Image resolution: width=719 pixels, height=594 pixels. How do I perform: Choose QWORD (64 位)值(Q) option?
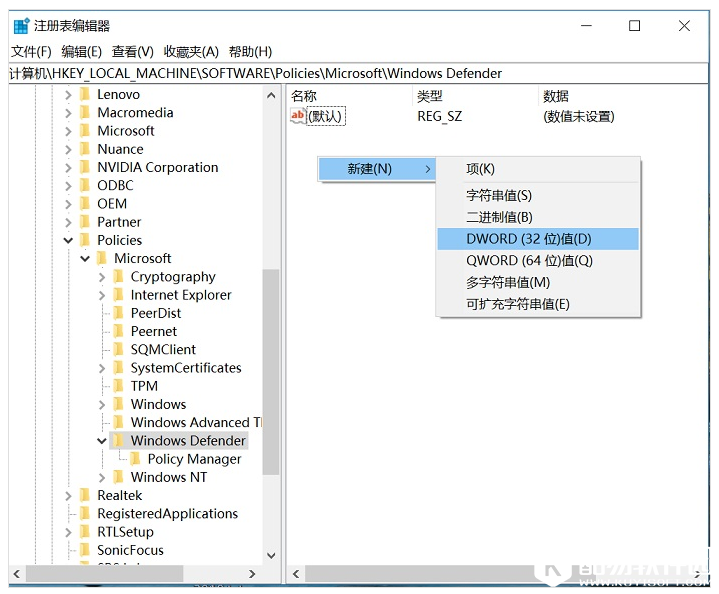(538, 261)
